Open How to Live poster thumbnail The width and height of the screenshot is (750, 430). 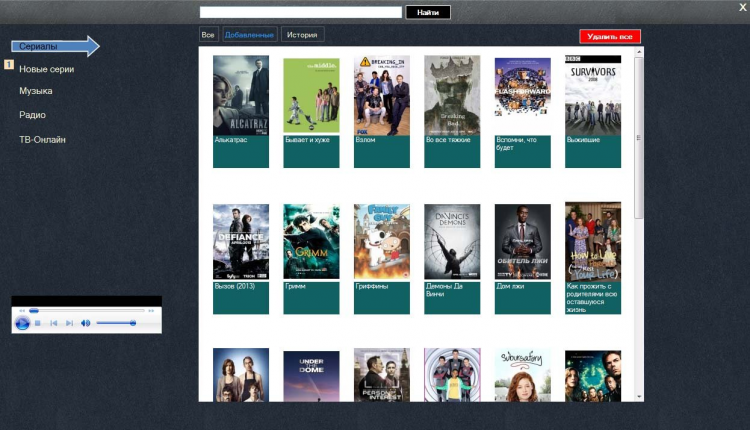tap(593, 242)
